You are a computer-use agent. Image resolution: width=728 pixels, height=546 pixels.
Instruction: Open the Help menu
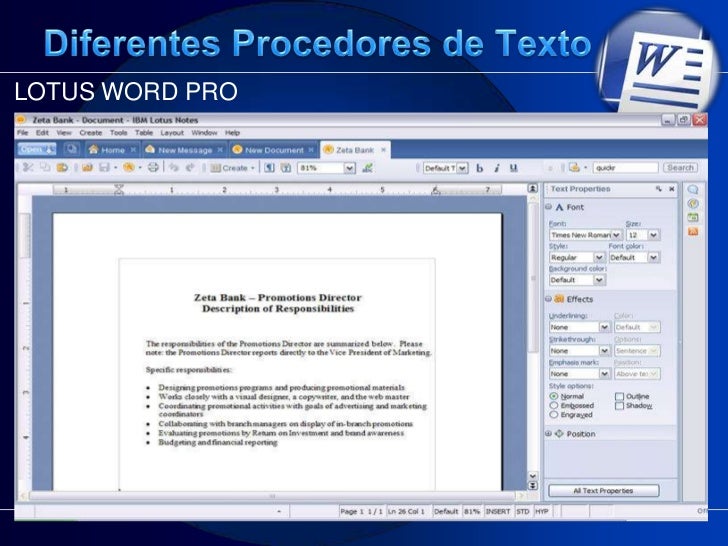coord(232,133)
